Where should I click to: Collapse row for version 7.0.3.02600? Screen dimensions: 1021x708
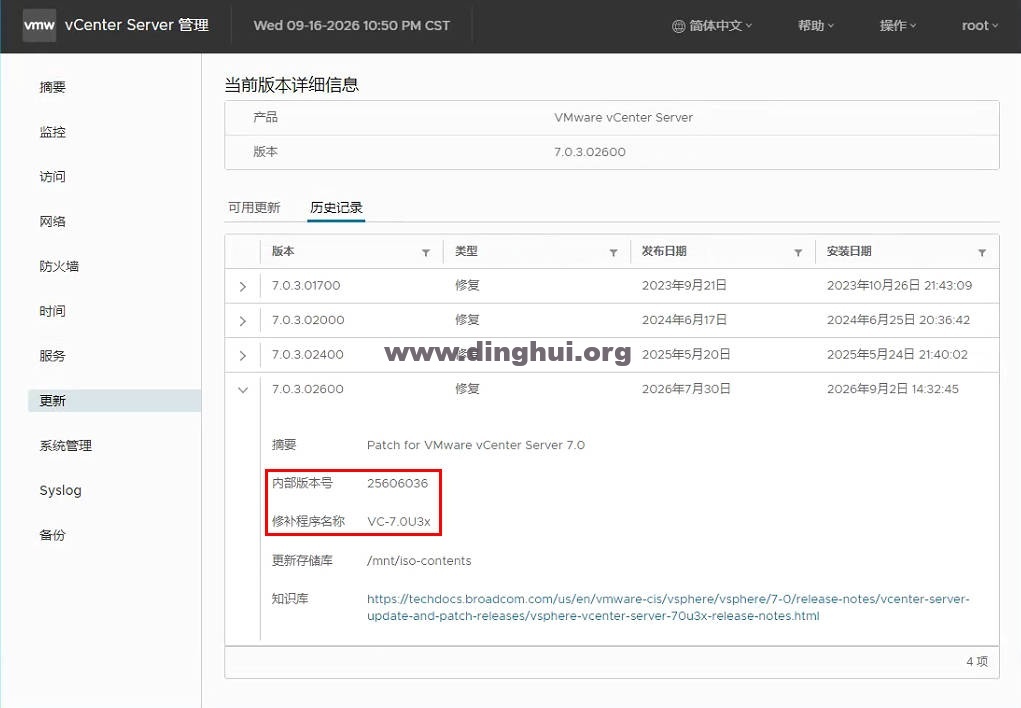pyautogui.click(x=243, y=390)
